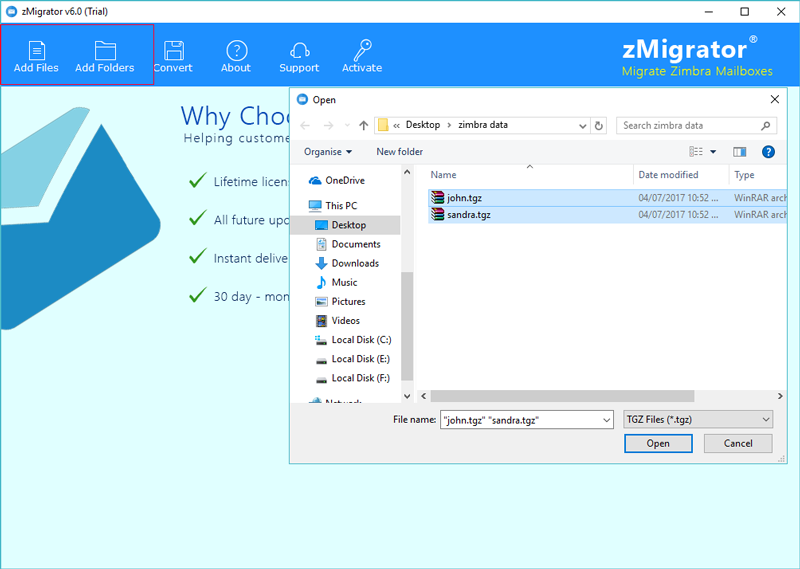Click the Open button

(x=657, y=443)
